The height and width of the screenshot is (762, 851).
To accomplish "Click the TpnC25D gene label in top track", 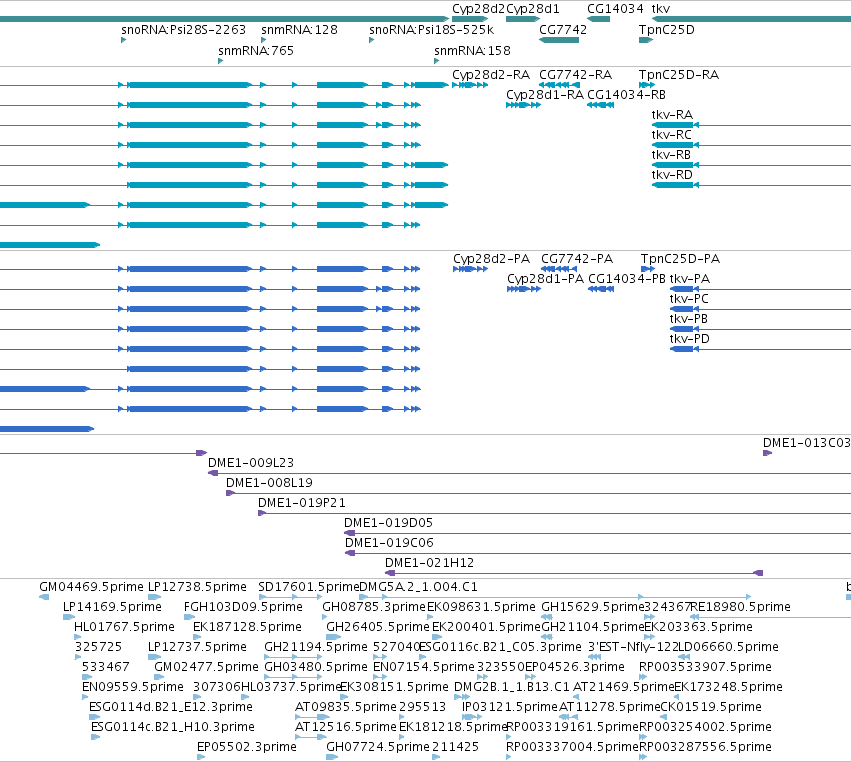I will tap(666, 30).
